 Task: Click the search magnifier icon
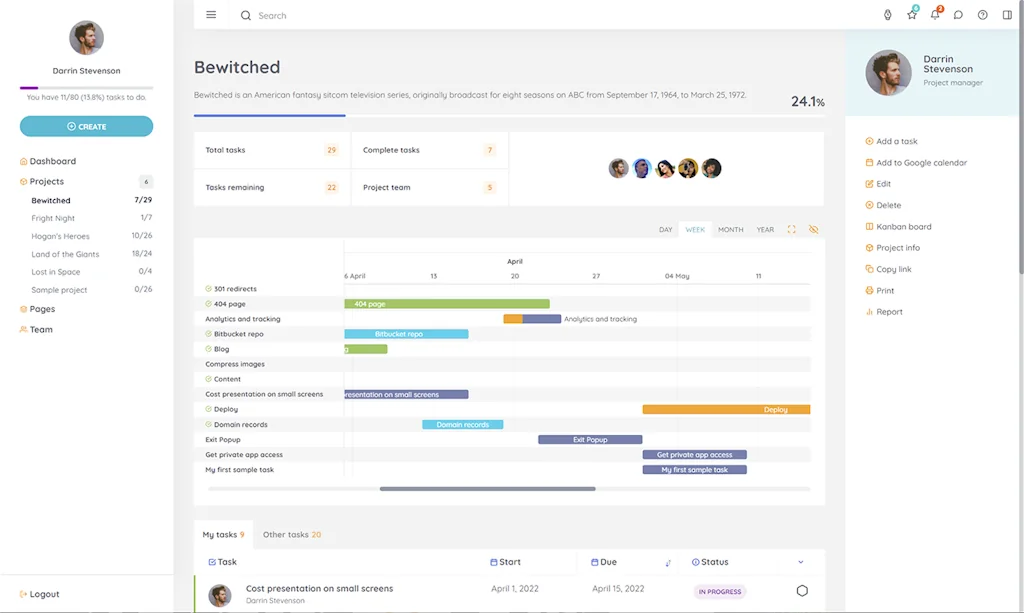(x=245, y=15)
